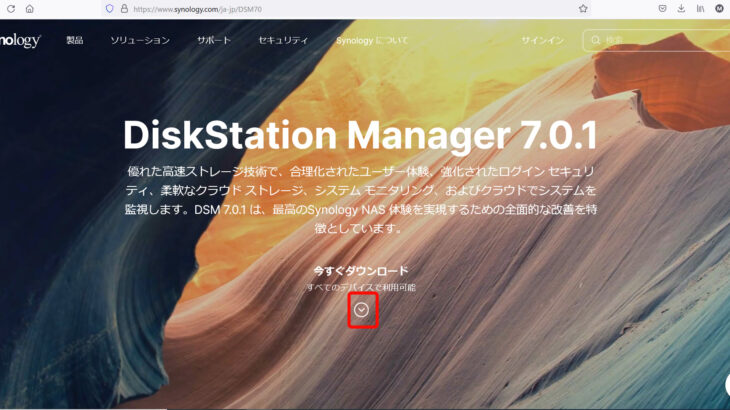The height and width of the screenshot is (410, 730).
Task: Click the circled down-arrow download button
Action: [362, 310]
